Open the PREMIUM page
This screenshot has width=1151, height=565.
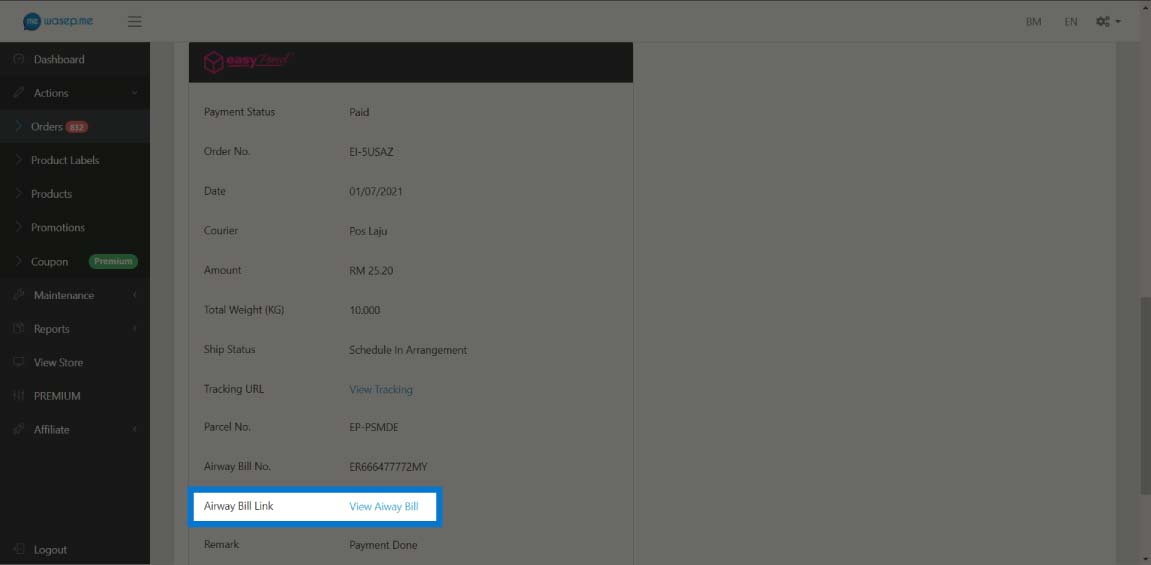75,396
